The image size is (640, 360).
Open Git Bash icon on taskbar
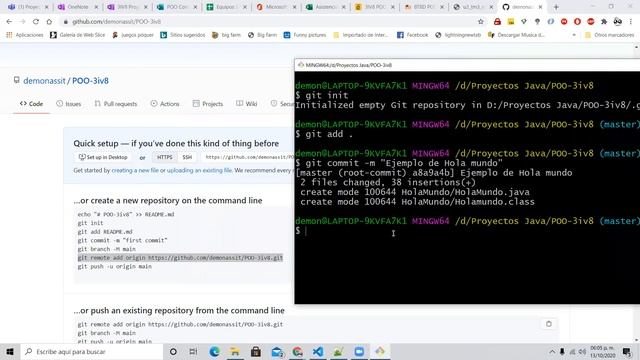380,351
